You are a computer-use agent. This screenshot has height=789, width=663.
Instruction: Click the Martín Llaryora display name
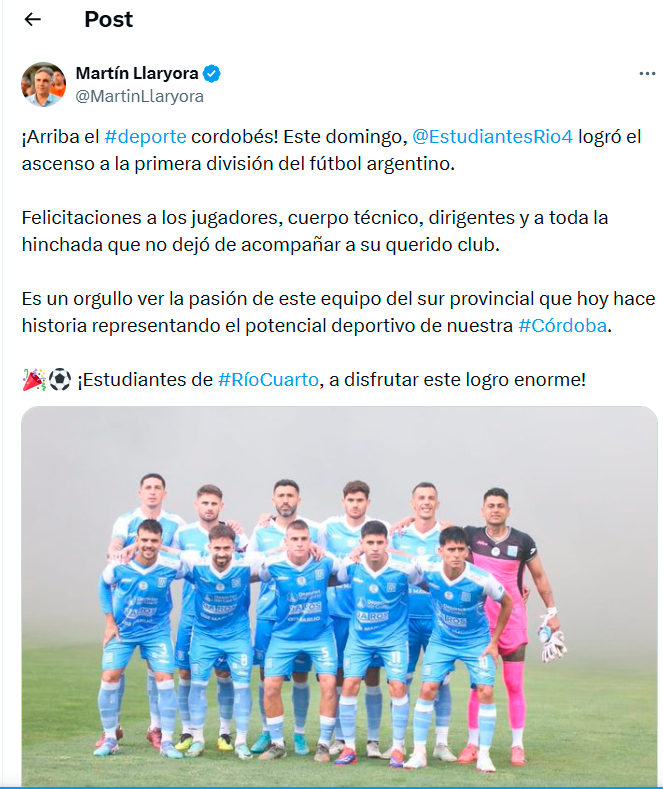click(x=137, y=73)
